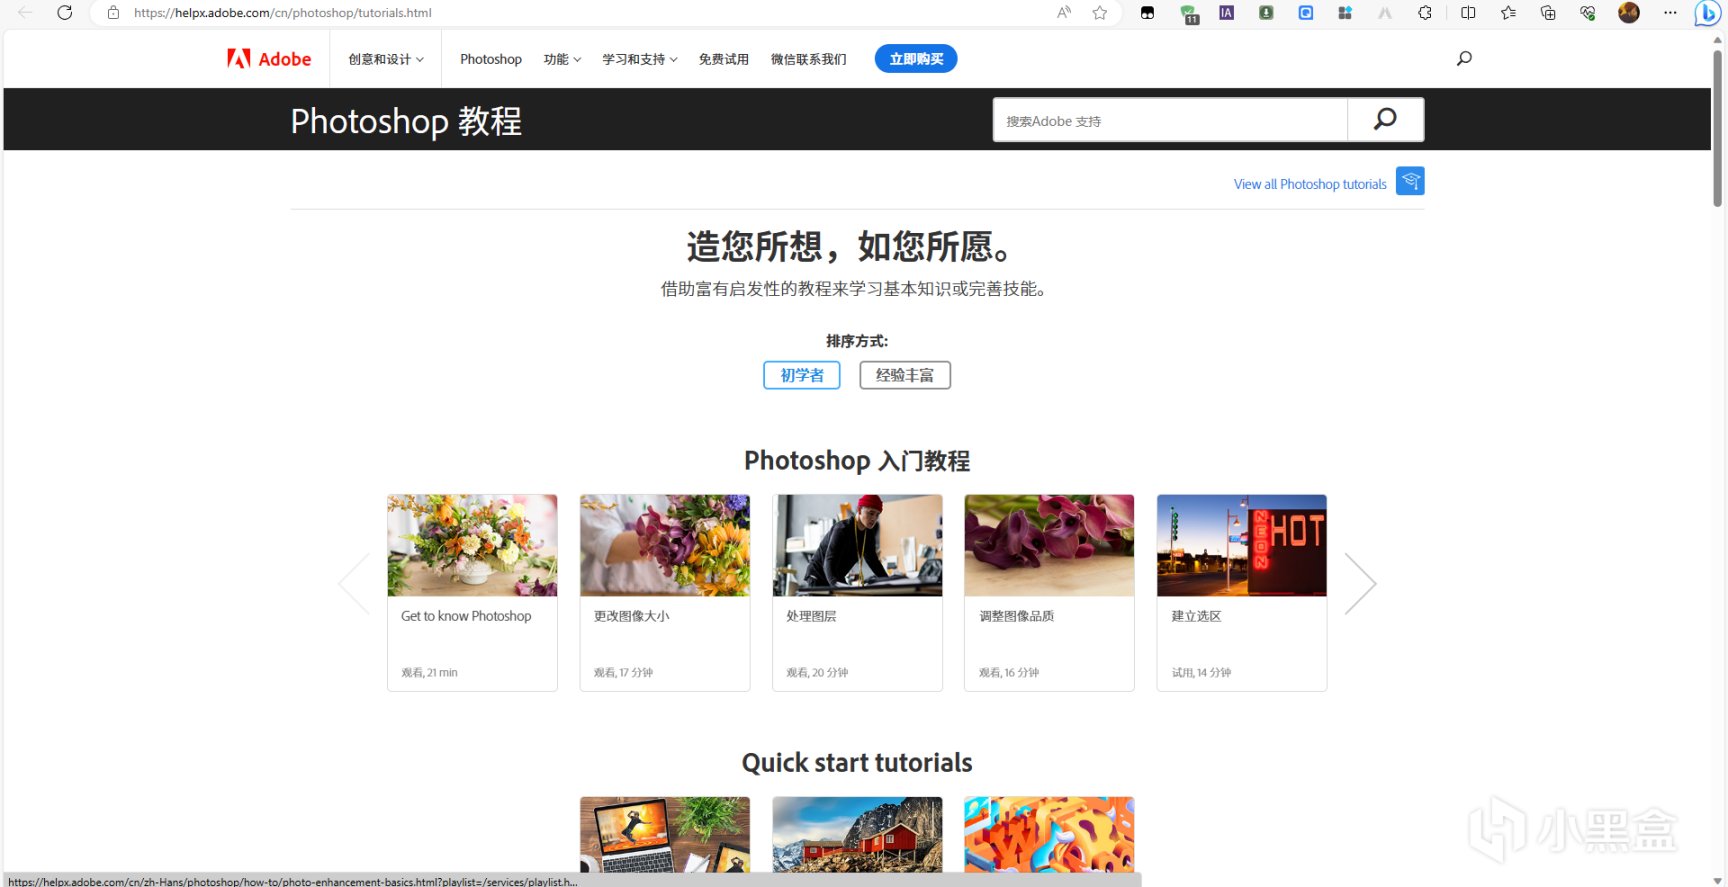The width and height of the screenshot is (1728, 887).
Task: Open the 处理图层 tutorial title
Action: (x=811, y=616)
